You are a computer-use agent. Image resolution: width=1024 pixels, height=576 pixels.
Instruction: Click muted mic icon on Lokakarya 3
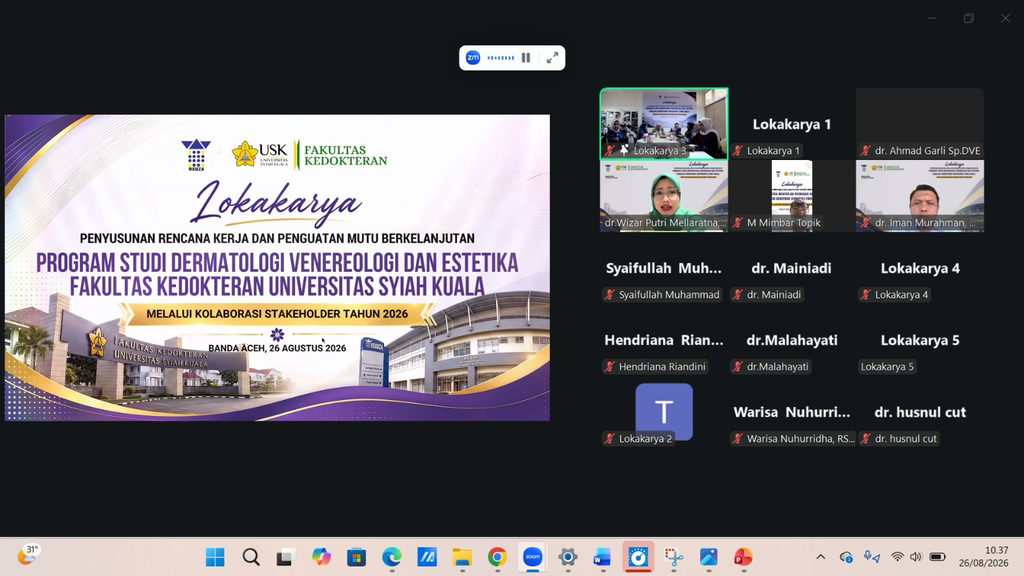point(610,150)
